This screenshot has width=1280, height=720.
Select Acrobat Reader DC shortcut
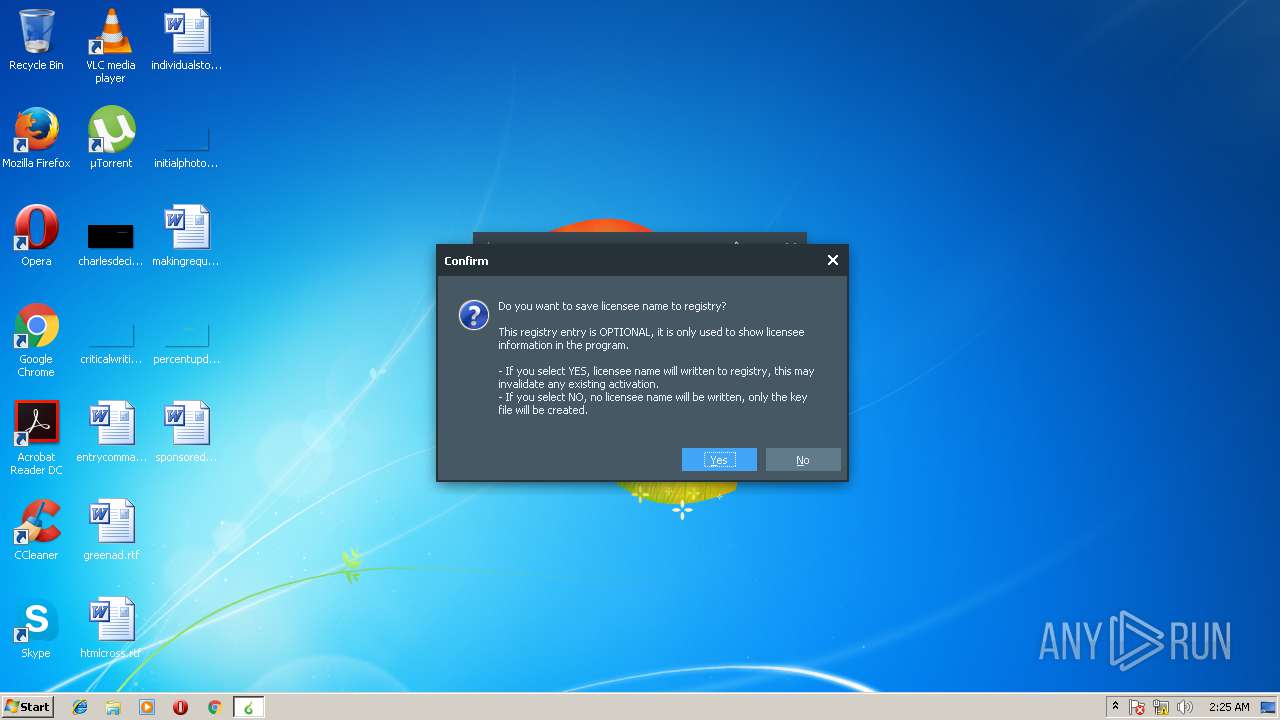click(36, 438)
